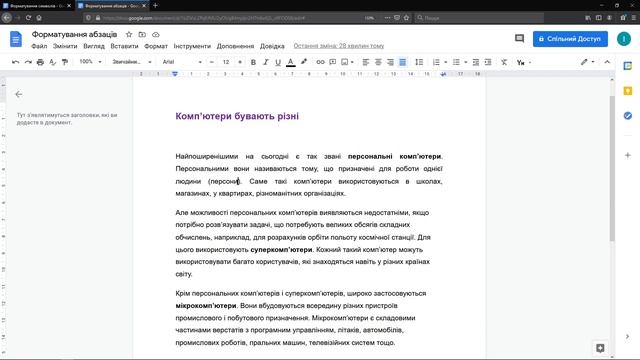The image size is (640, 360).
Task: Move document to a folder
Action: [x=142, y=35]
